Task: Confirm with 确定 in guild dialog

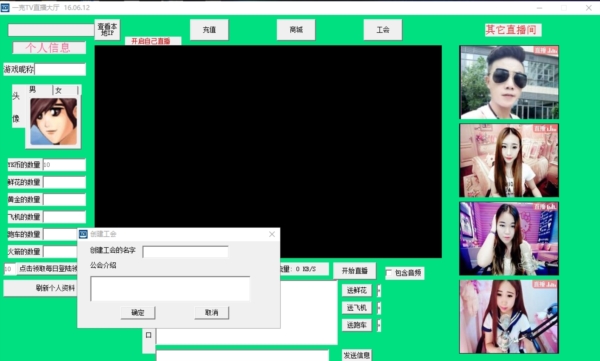Action: coord(138,313)
